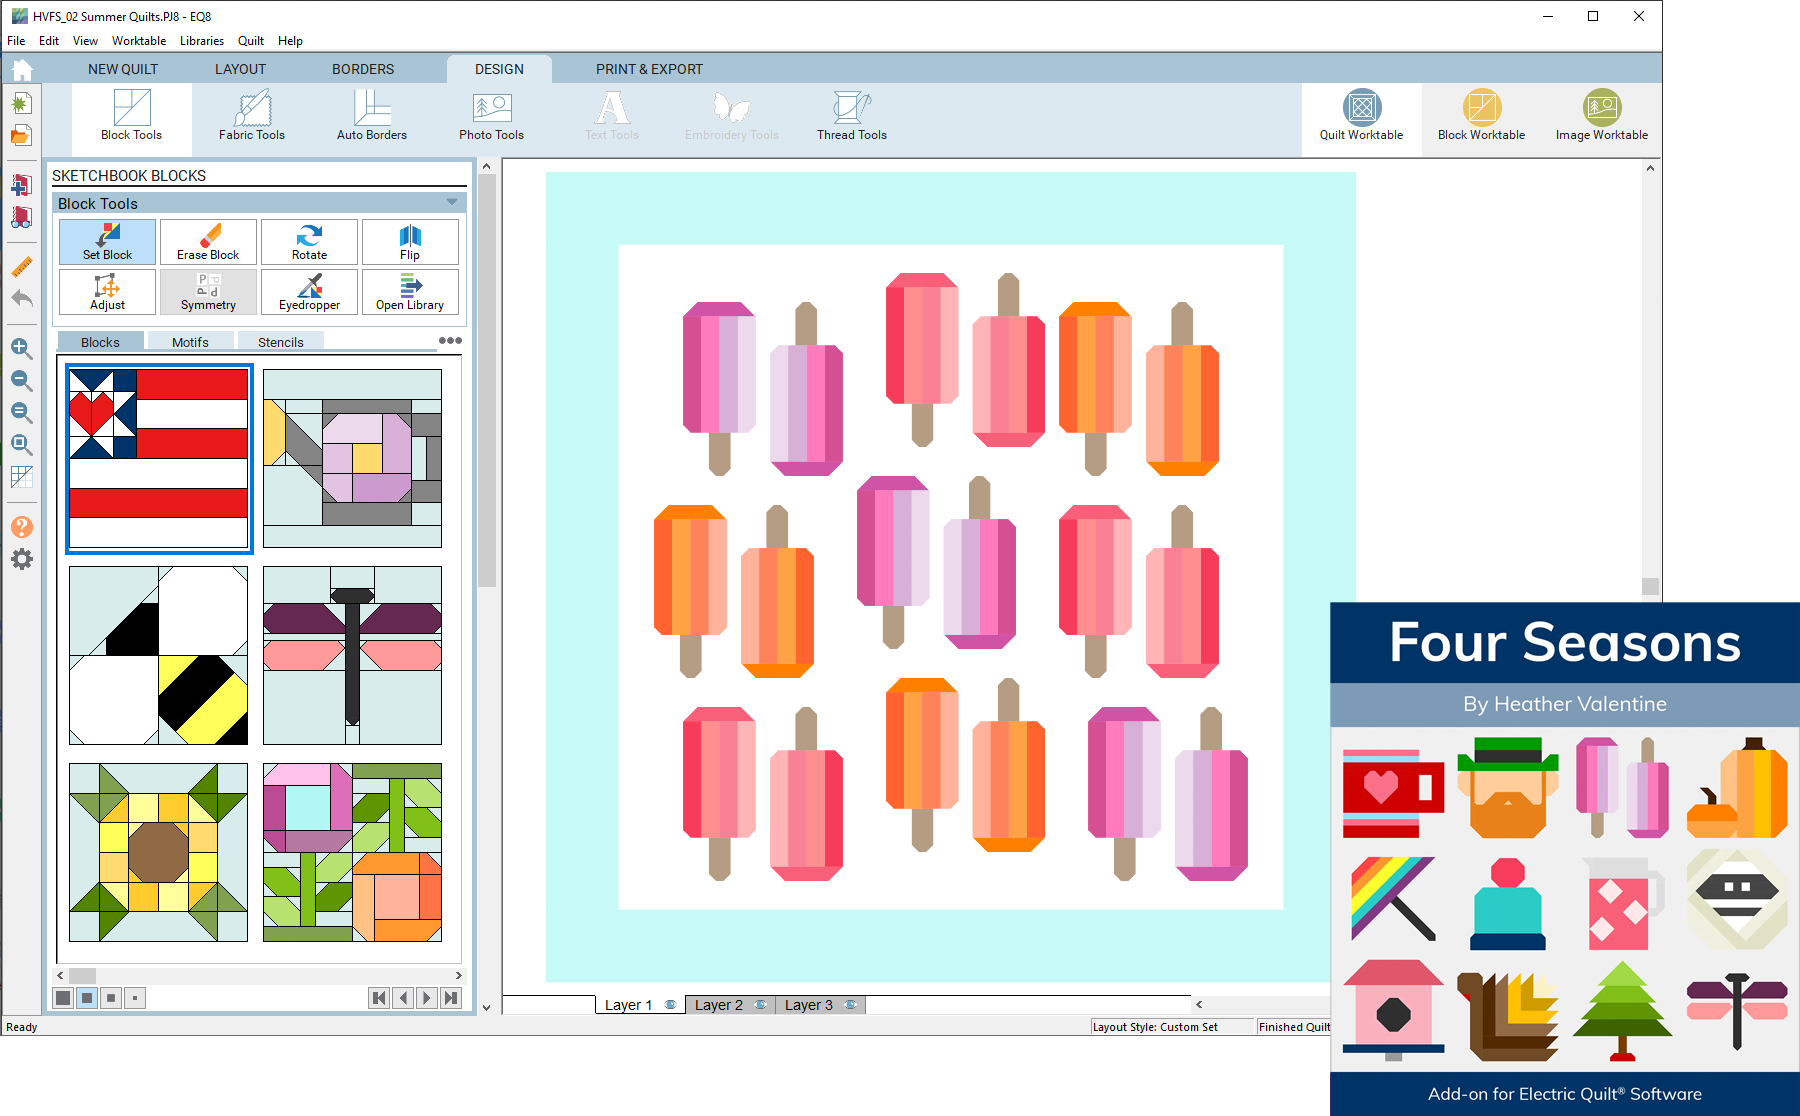Pick the Eyedropper tool
Viewport: 1800px width, 1116px height.
pos(309,292)
